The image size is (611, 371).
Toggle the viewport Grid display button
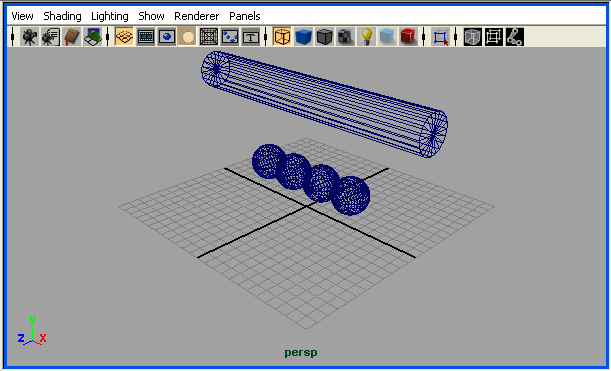click(x=124, y=37)
